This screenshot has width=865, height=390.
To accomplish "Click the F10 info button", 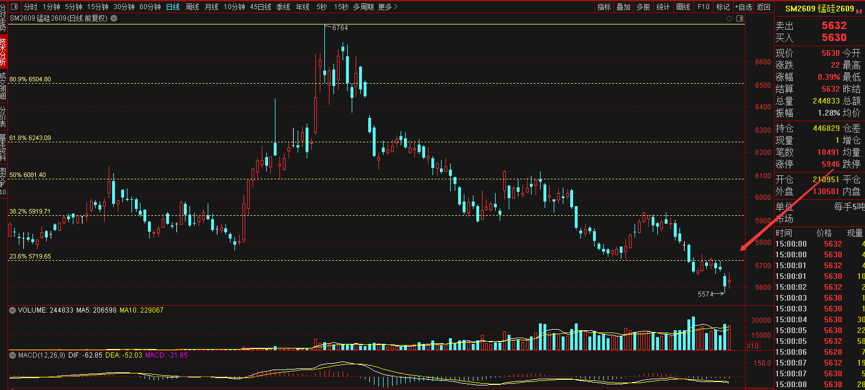I will (x=703, y=7).
